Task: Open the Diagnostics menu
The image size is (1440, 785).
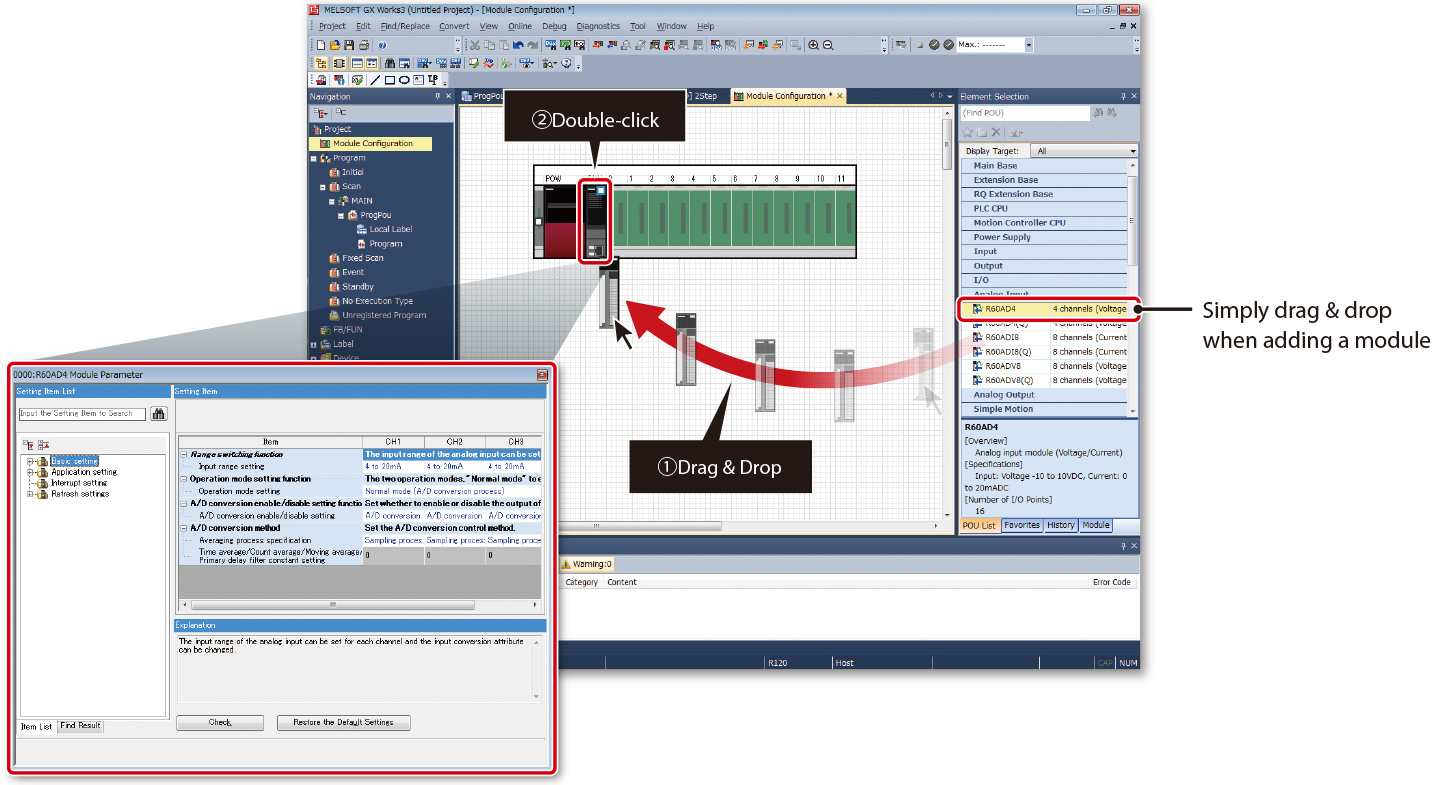Action: click(597, 26)
